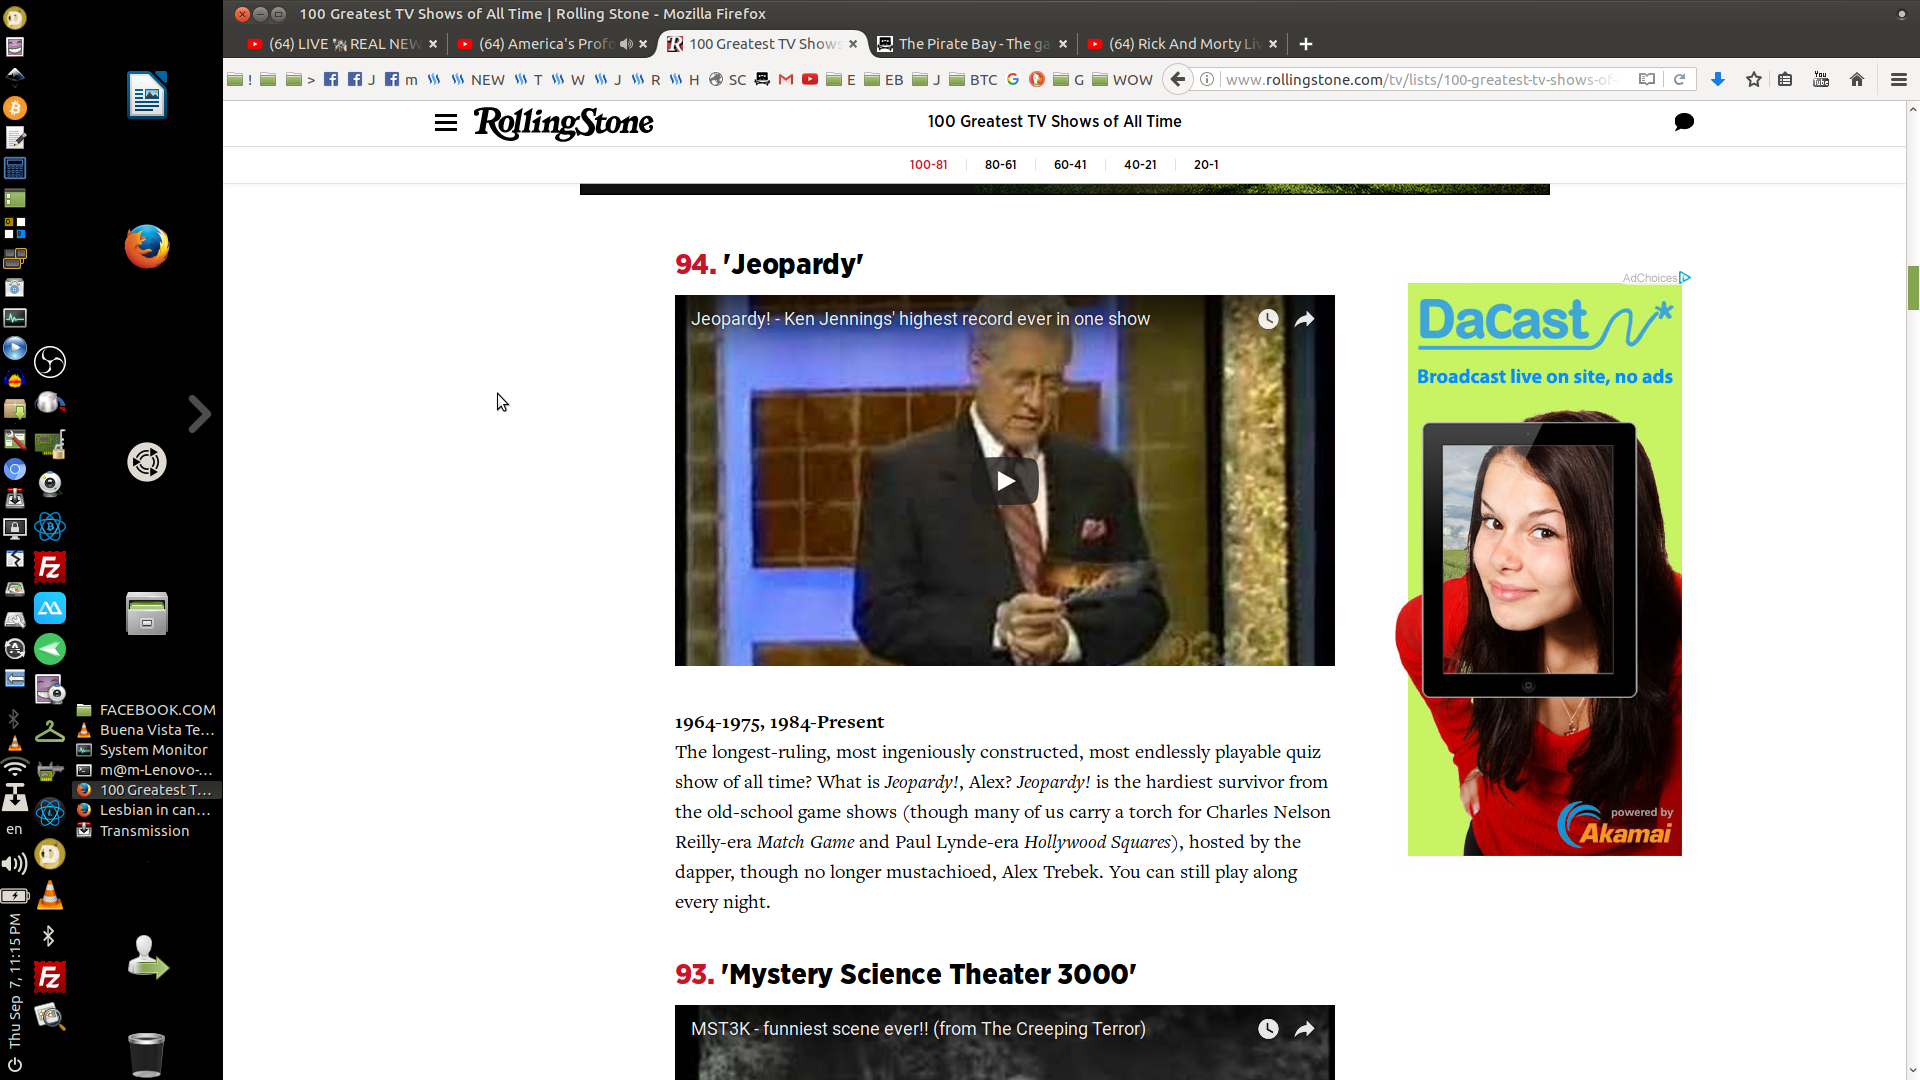The image size is (1920, 1080).
Task: Show bookmarks list icon in toolbar
Action: point(1785,80)
